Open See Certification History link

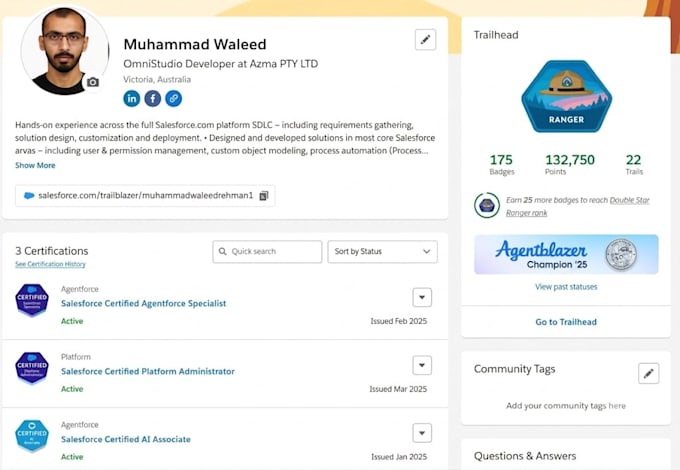pyautogui.click(x=50, y=264)
